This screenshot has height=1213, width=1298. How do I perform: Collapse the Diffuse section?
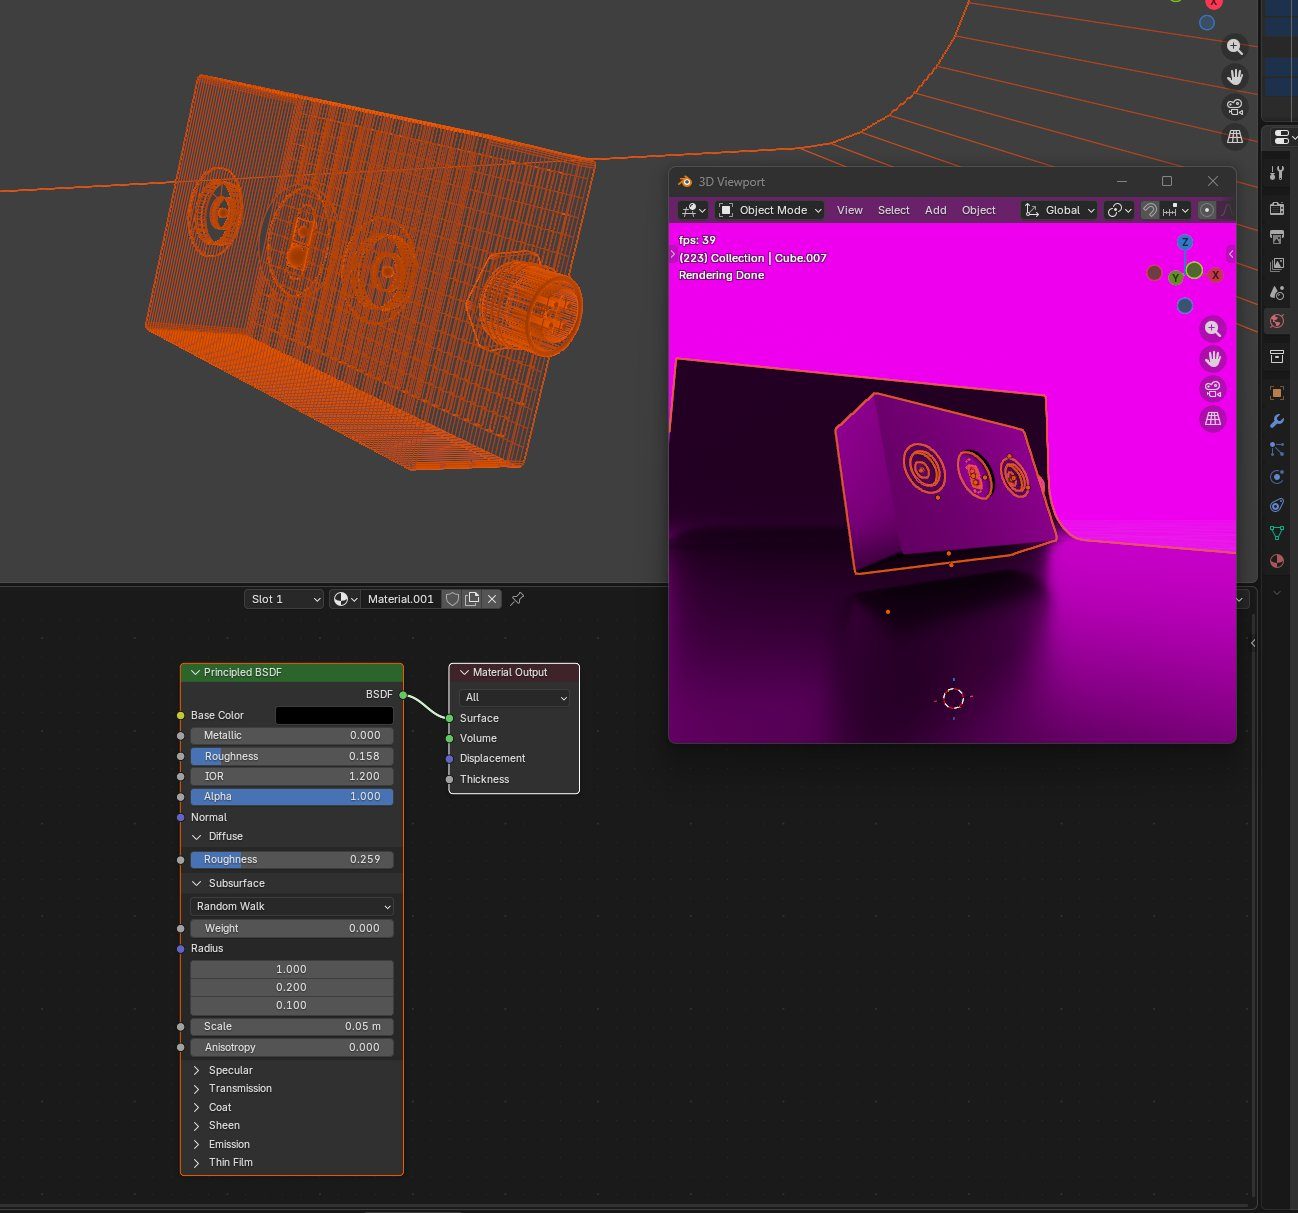197,836
